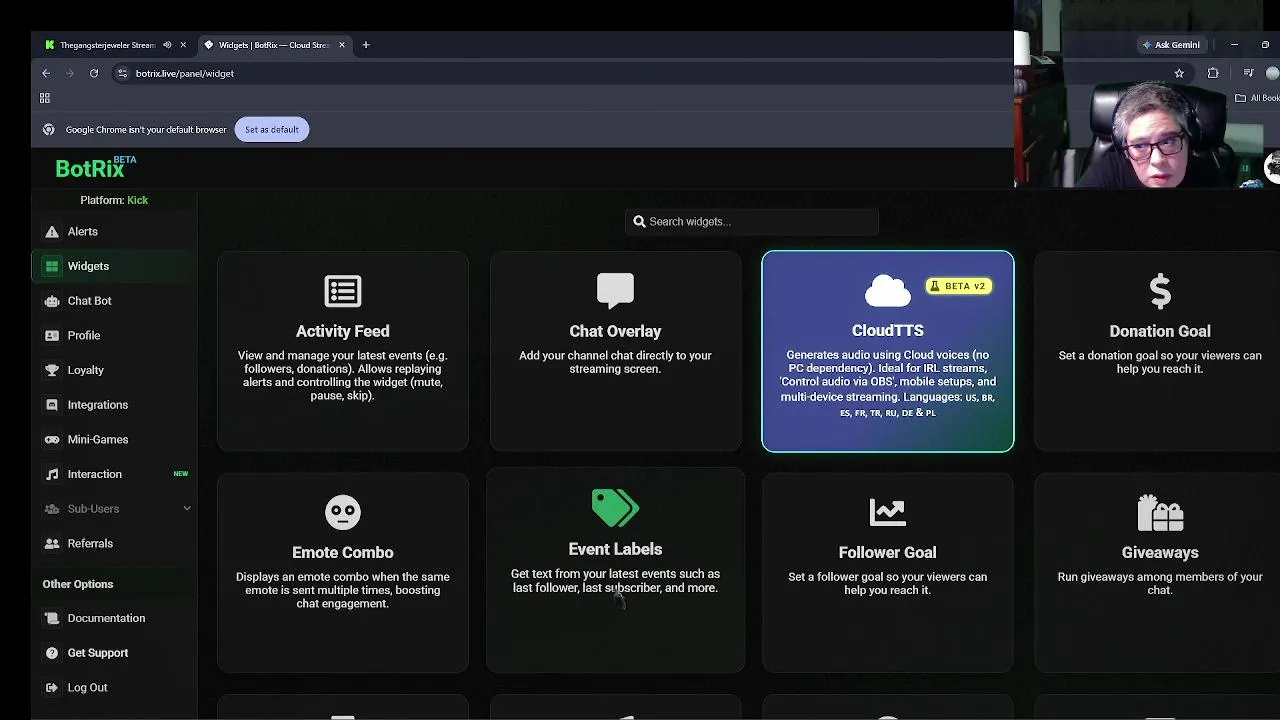Screen dimensions: 1280x720
Task: Click the CloudTTS cloud icon
Action: coord(887,291)
